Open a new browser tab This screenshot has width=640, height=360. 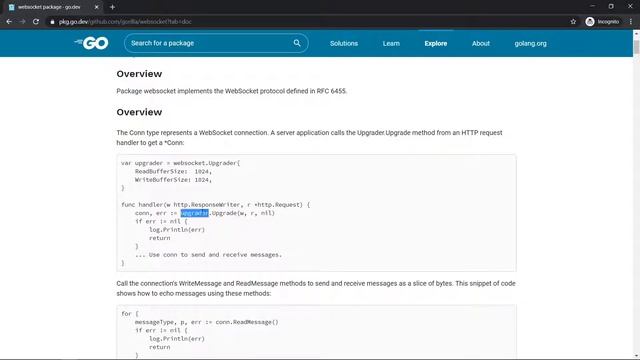(x=112, y=7)
